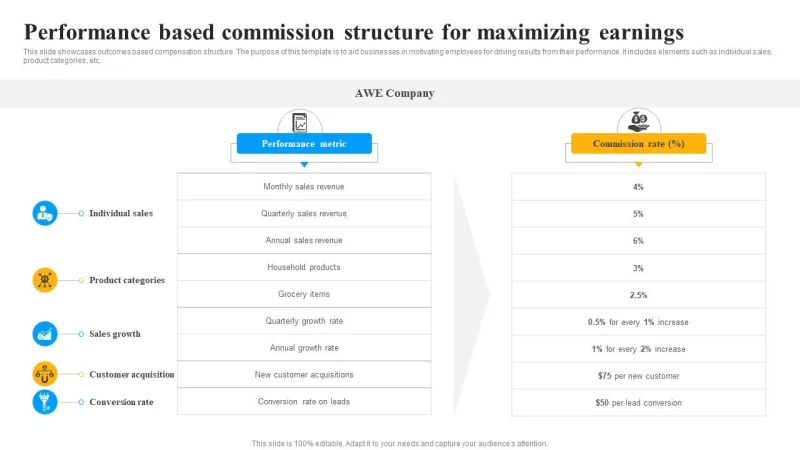Click the New customer acquisitions cell
The image size is (800, 450).
coord(304,375)
